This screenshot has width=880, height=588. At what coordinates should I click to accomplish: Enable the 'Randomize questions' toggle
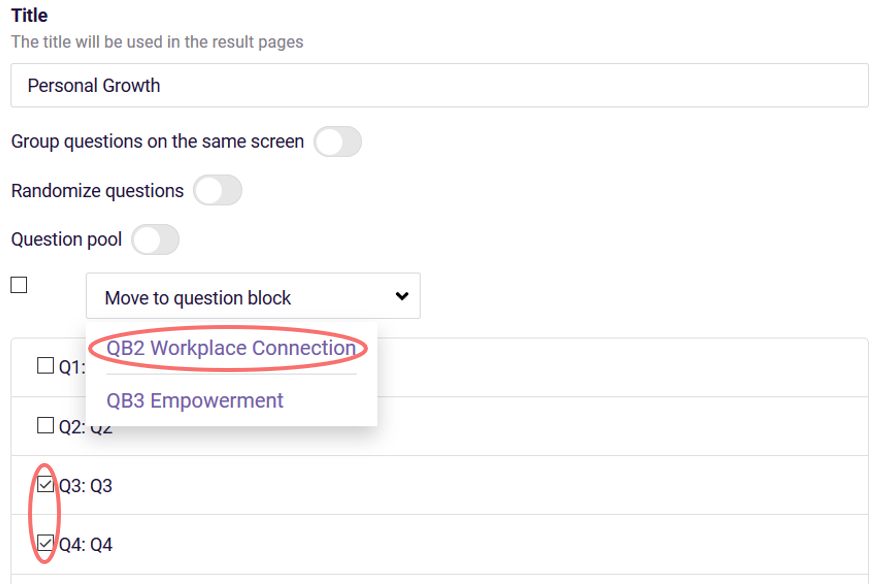(217, 190)
